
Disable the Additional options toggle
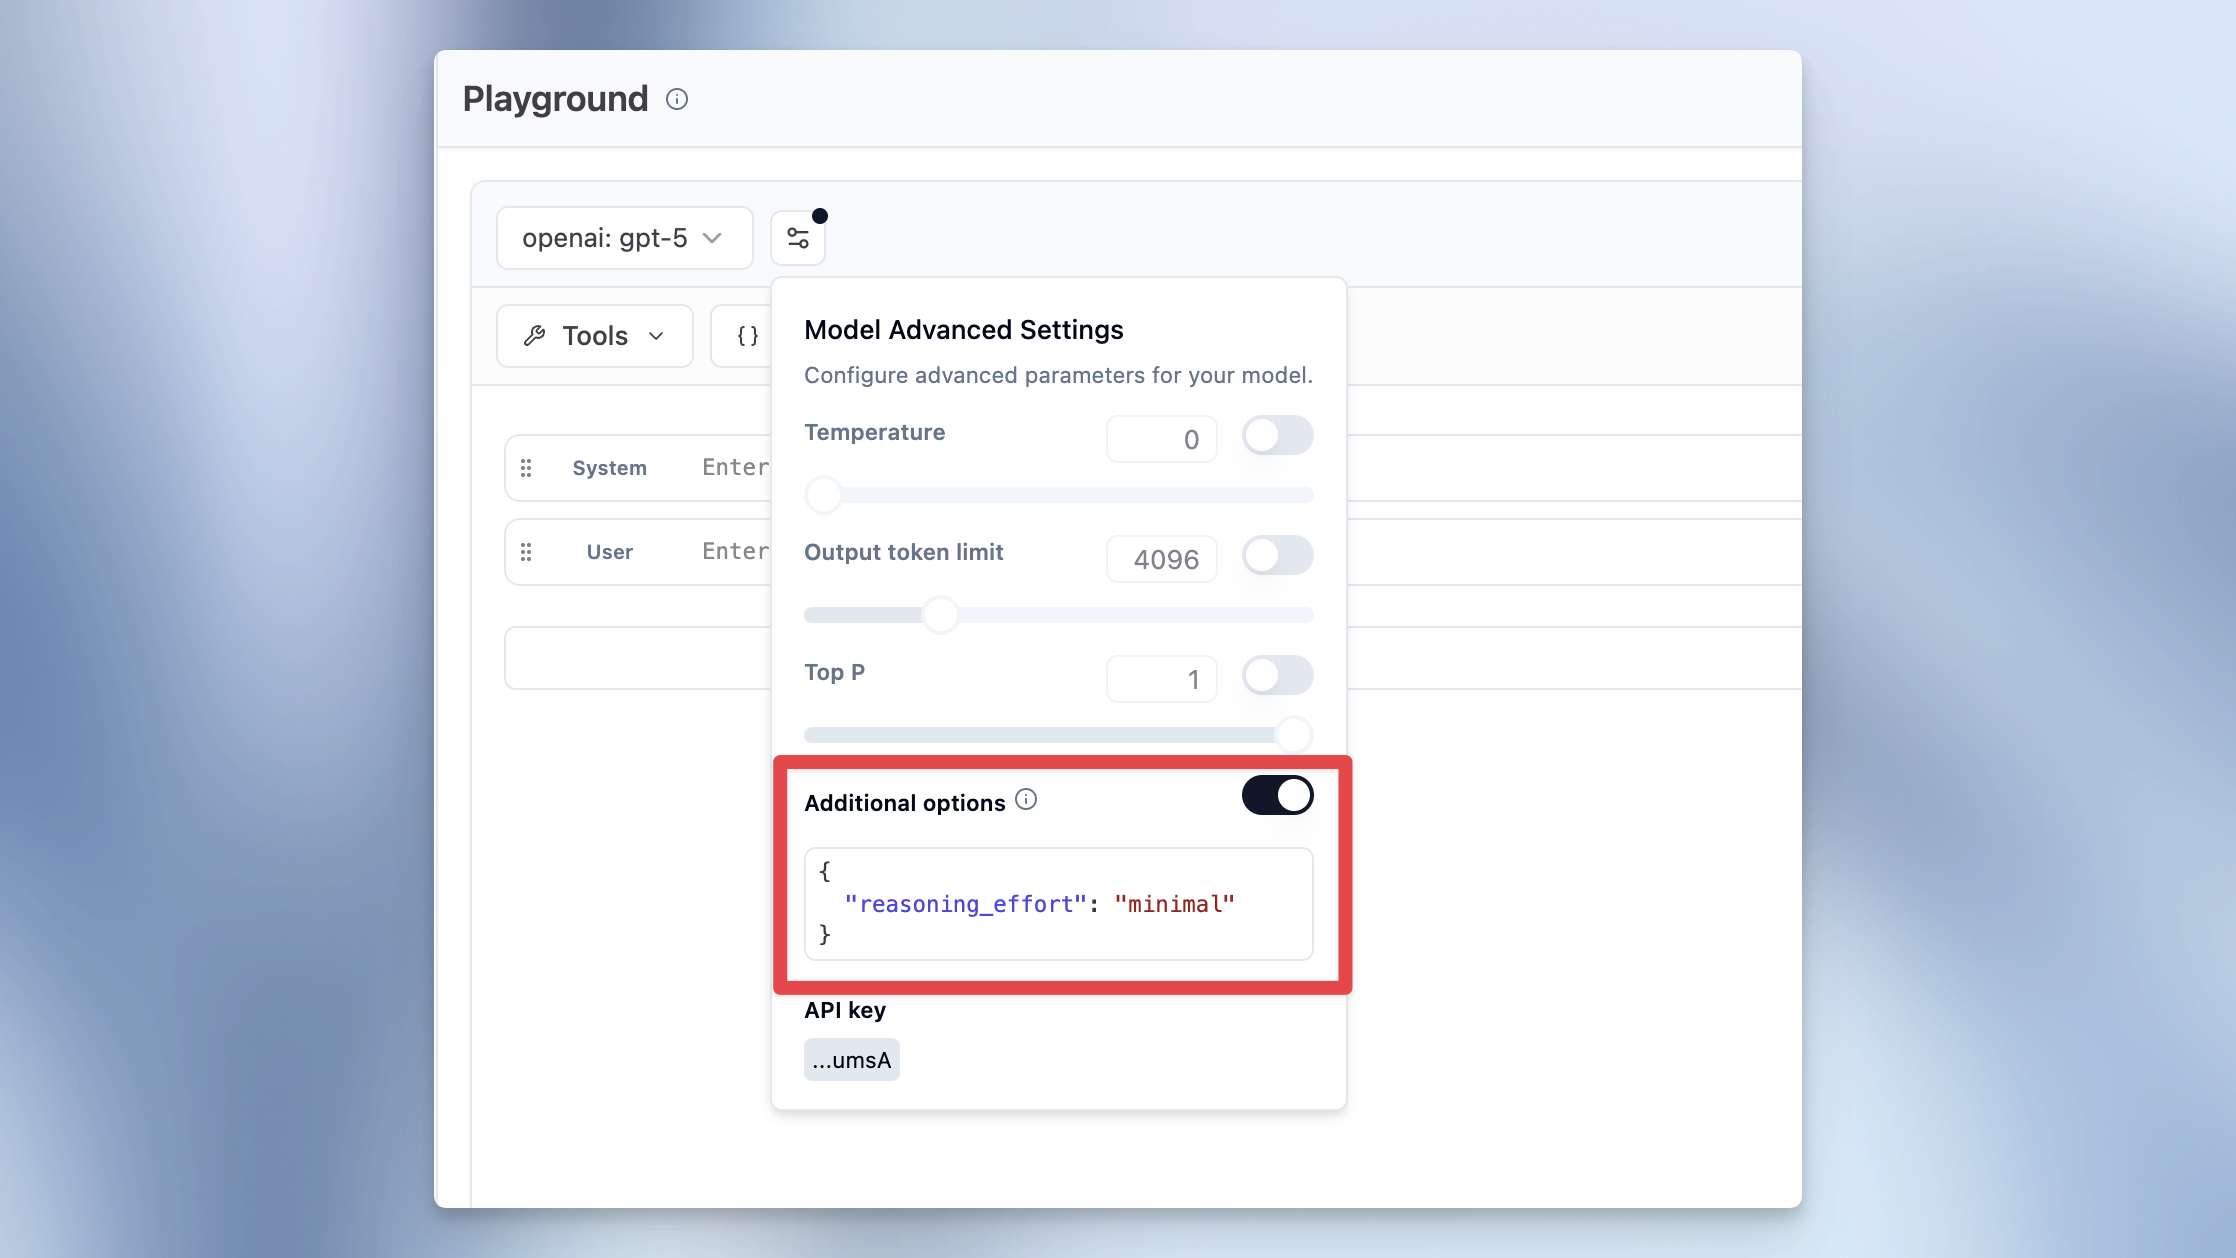tap(1277, 795)
